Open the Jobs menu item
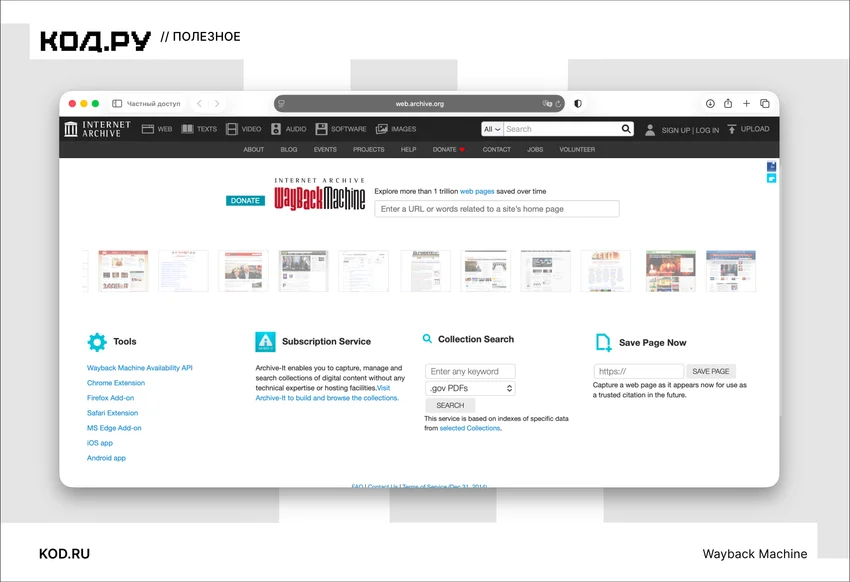Viewport: 850px width, 582px height. (535, 150)
